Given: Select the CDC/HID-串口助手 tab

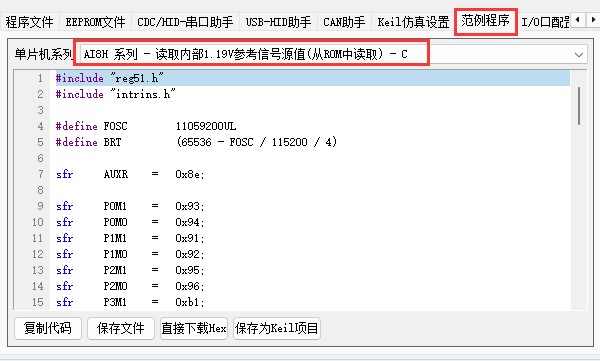Looking at the screenshot, I should tap(185, 22).
